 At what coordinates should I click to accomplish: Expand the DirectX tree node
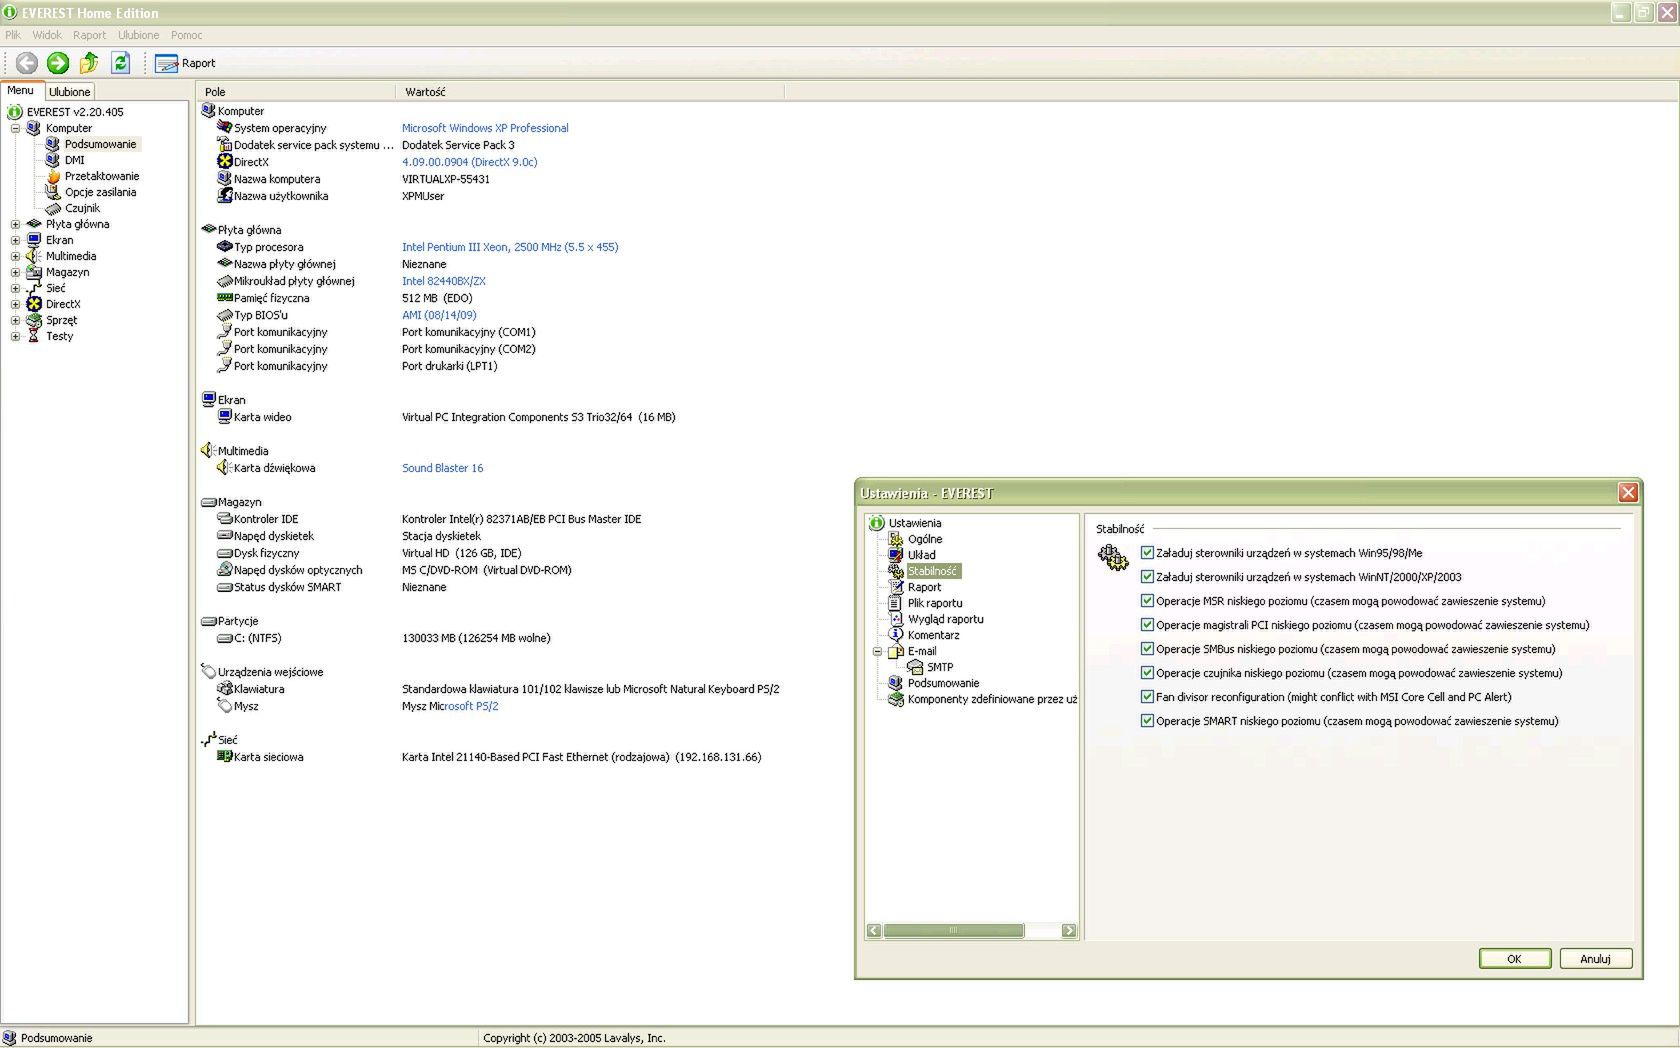(15, 304)
